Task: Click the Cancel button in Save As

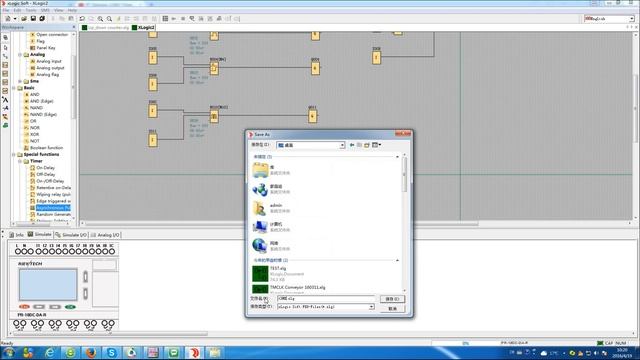Action: coord(392,309)
